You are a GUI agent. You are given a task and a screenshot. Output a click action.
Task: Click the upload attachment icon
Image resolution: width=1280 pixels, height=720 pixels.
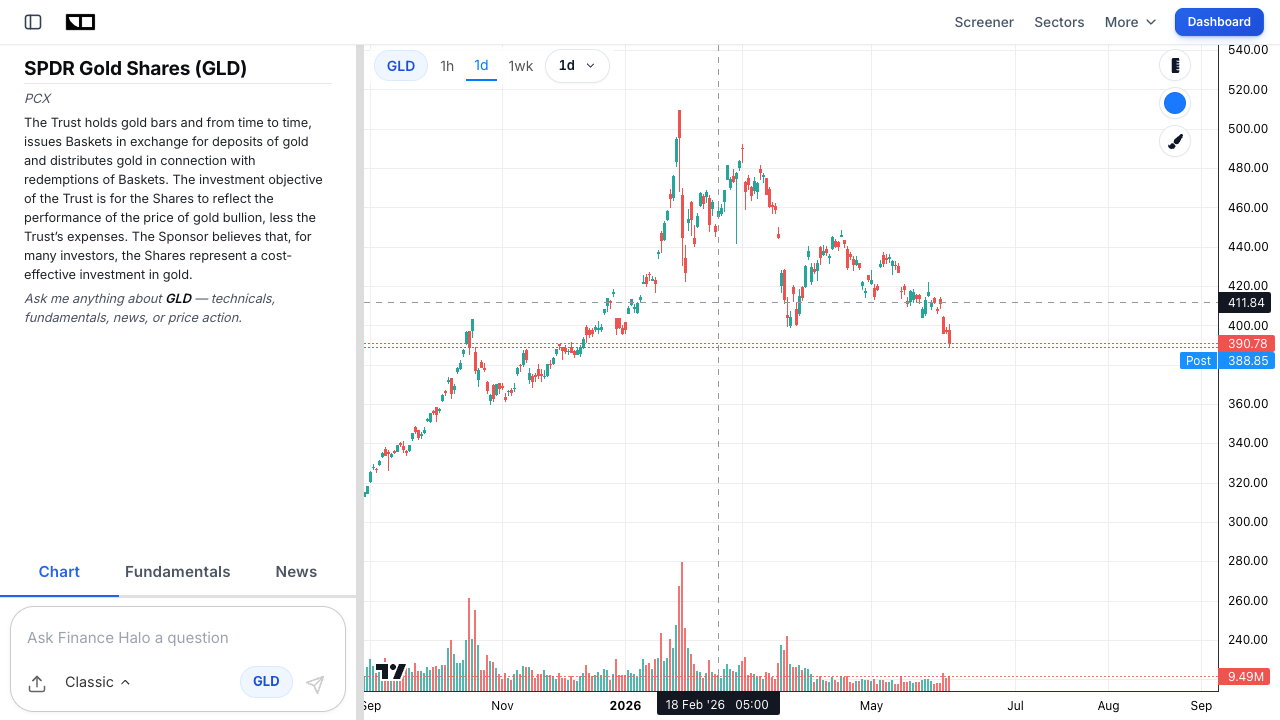[x=37, y=684]
